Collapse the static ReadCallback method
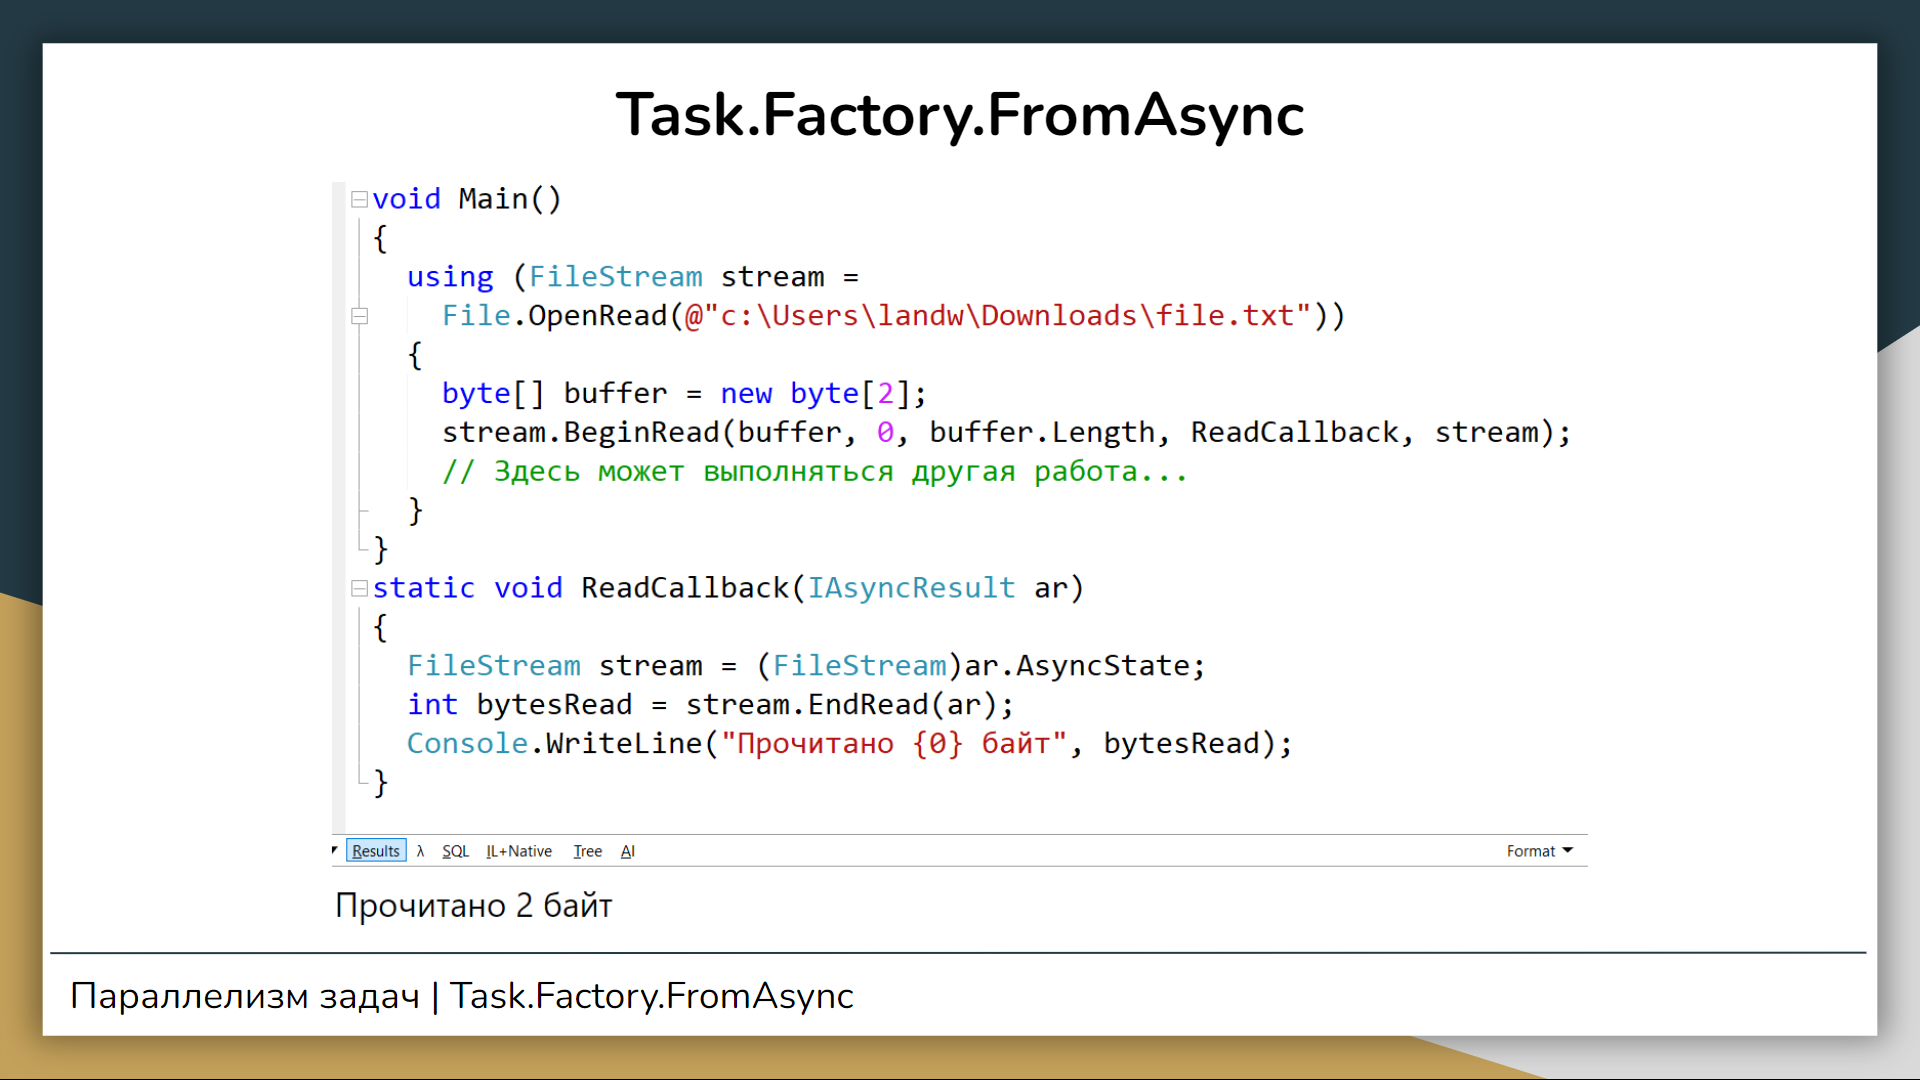The height and width of the screenshot is (1080, 1920). (x=359, y=588)
